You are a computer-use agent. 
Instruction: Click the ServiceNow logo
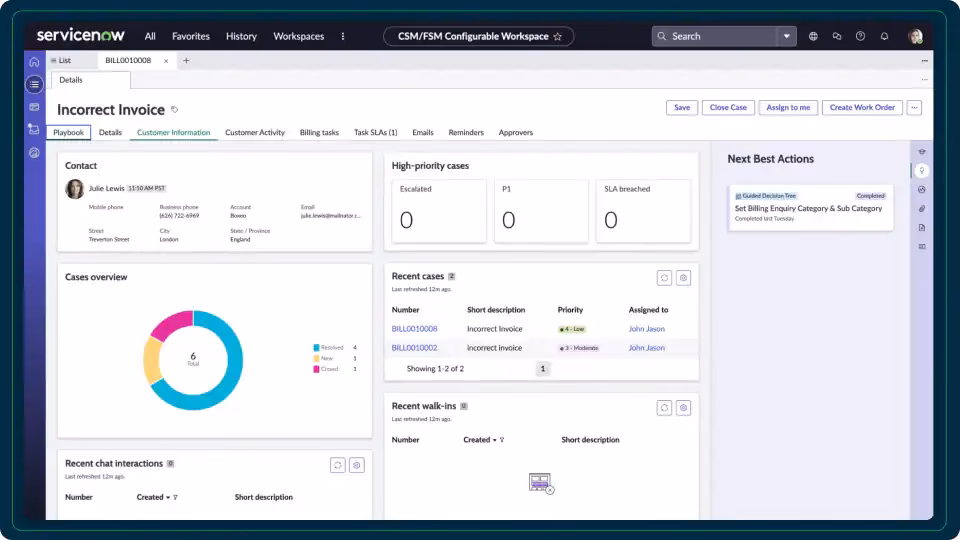(80, 36)
